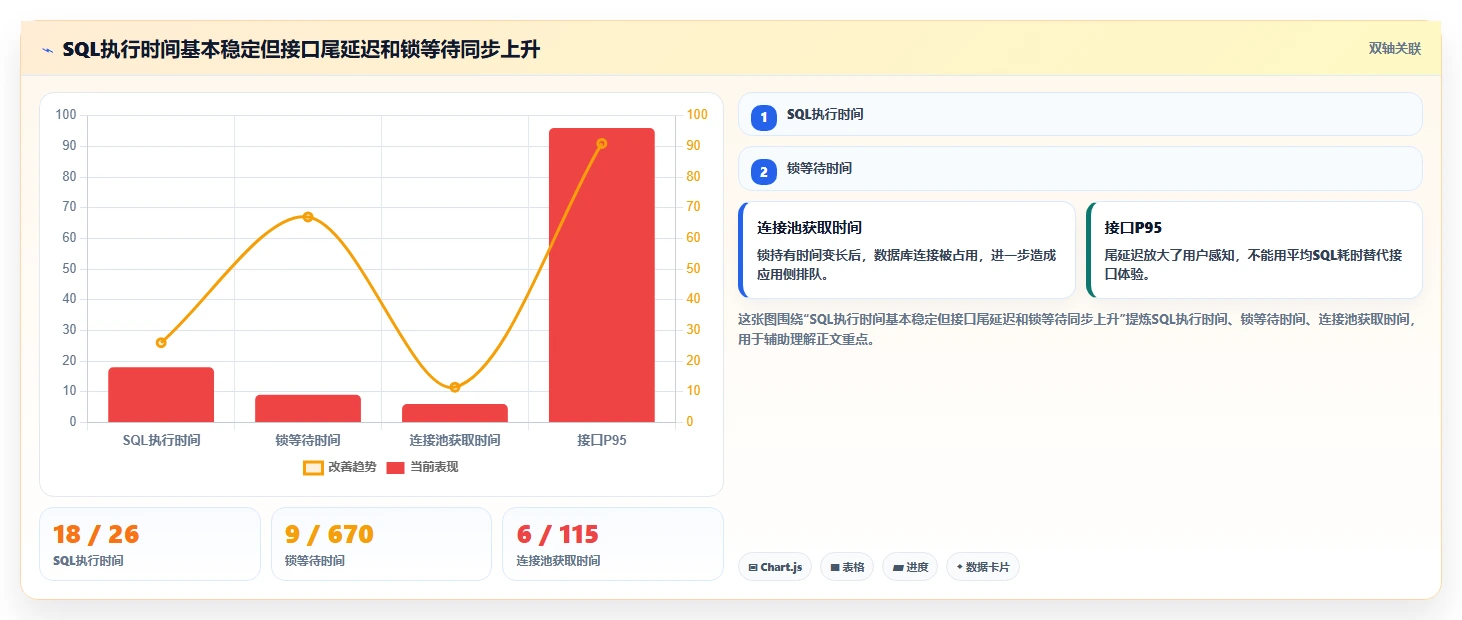Click the blue number 1 badge
Screen dimensions: 1462x620
pyautogui.click(x=764, y=118)
